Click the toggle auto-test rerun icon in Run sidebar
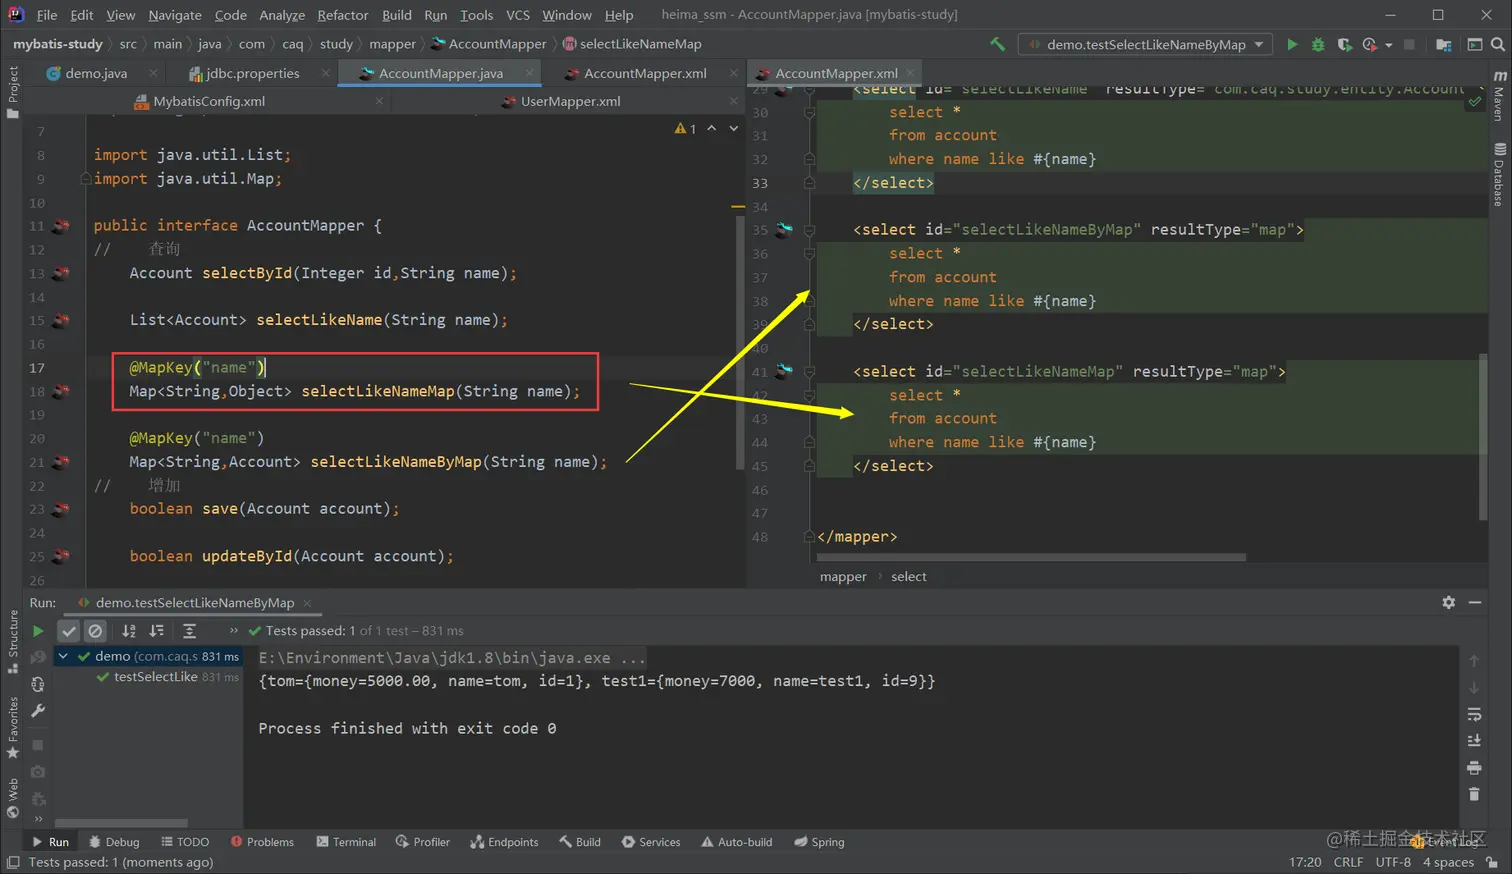Image resolution: width=1512 pixels, height=874 pixels. pyautogui.click(x=38, y=684)
